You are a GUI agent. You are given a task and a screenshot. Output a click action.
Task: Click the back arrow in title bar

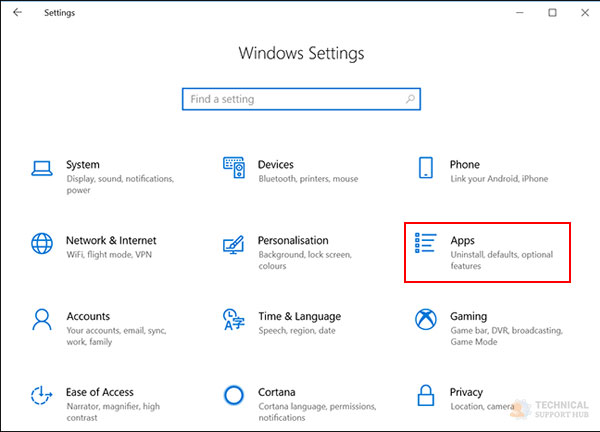pyautogui.click(x=17, y=13)
